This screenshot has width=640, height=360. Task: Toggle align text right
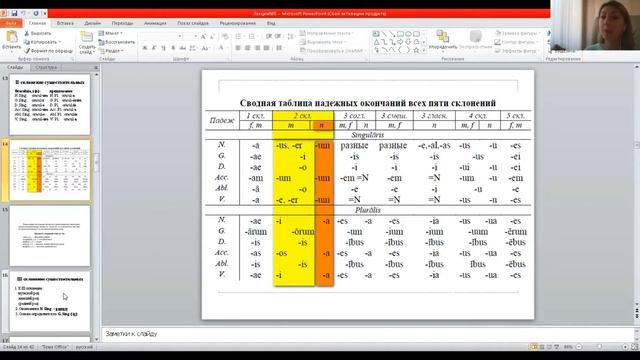pyautogui.click(x=257, y=48)
